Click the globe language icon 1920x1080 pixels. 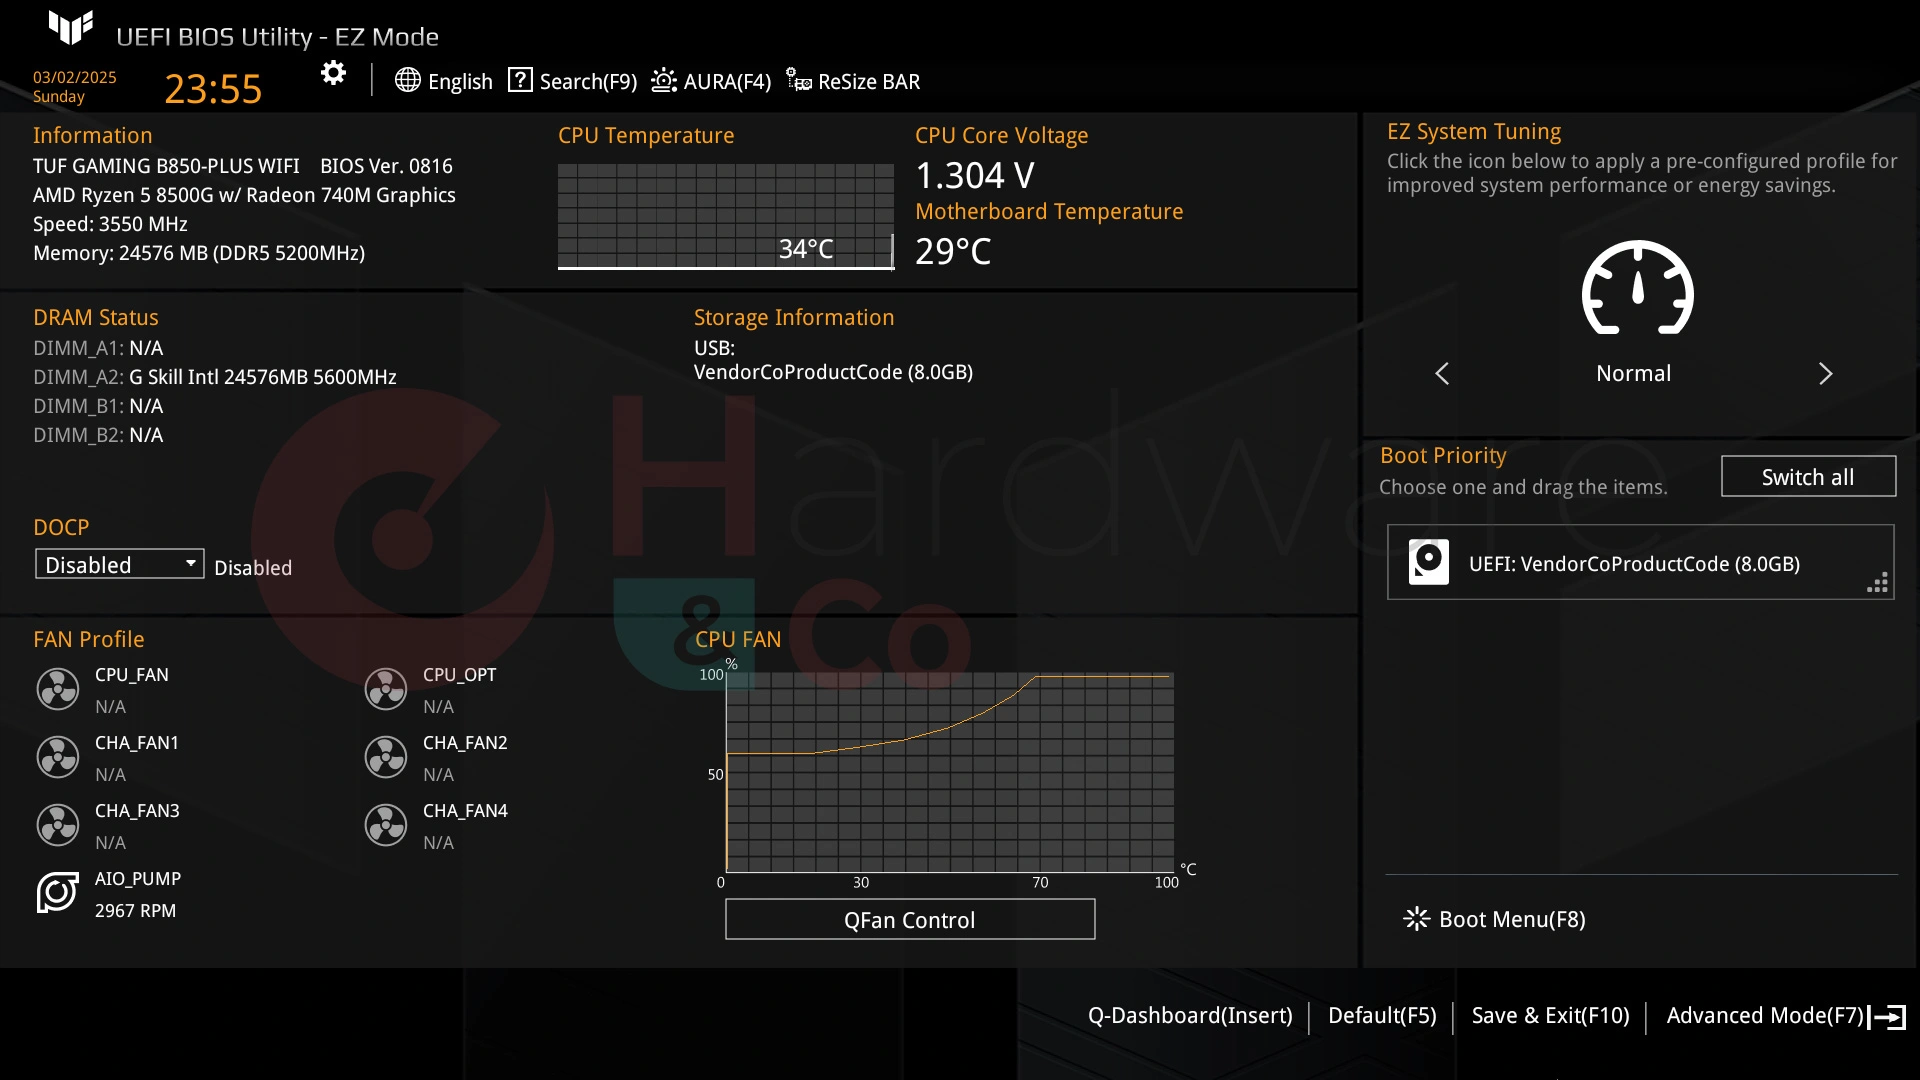(407, 80)
